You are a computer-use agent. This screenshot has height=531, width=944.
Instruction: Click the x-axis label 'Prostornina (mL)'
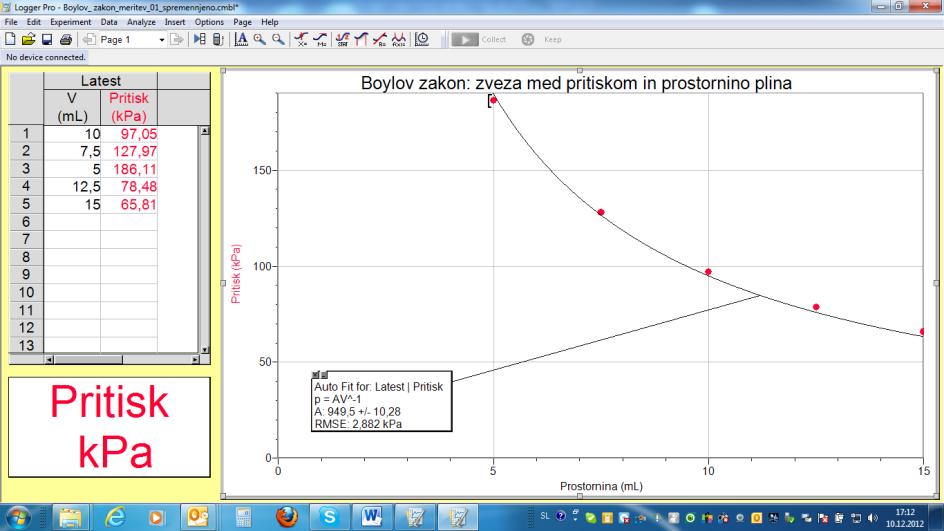pyautogui.click(x=601, y=486)
